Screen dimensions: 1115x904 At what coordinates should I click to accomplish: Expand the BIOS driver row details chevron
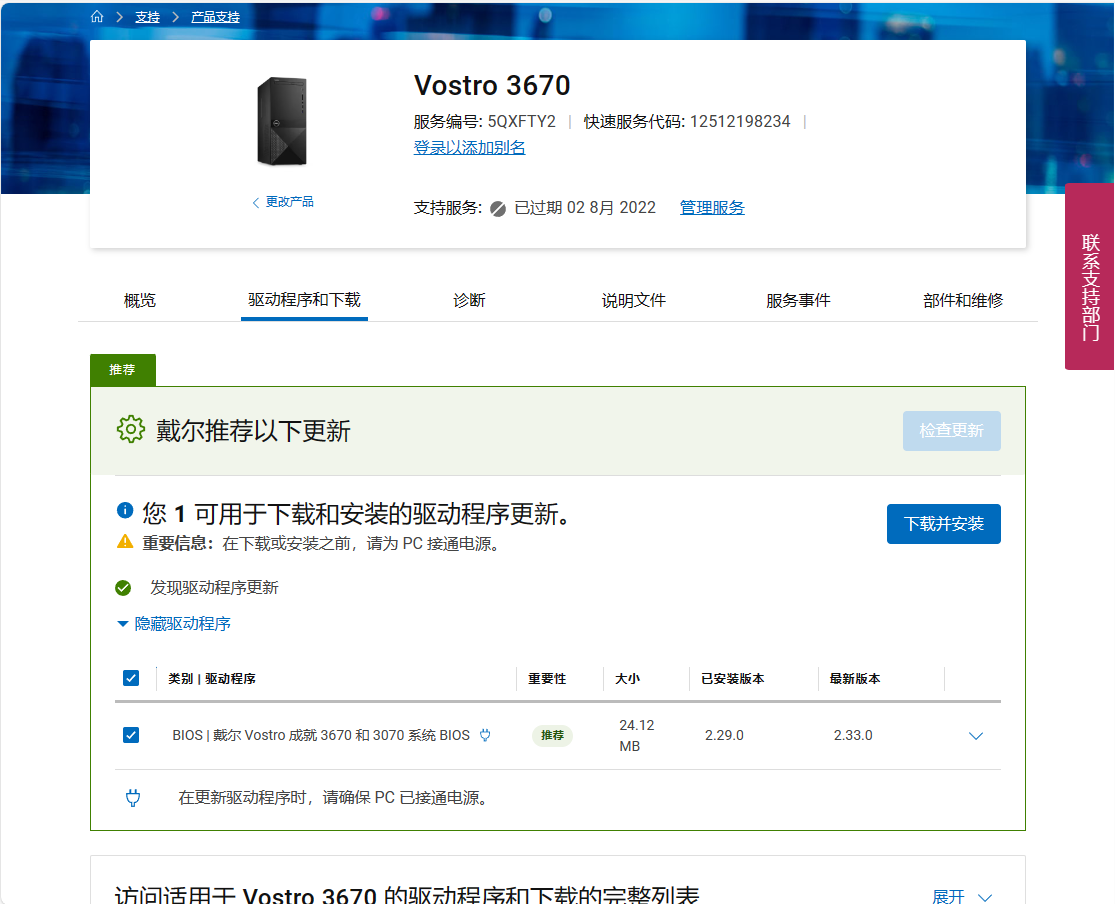(x=976, y=735)
